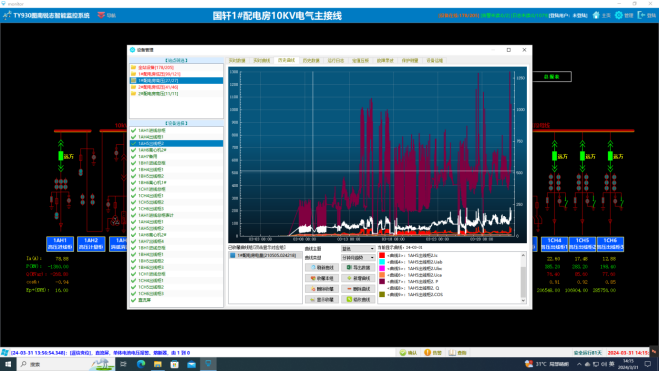Click 1CH5 cabinet button in main diagram
The height and width of the screenshot is (371, 659).
[x=582, y=244]
